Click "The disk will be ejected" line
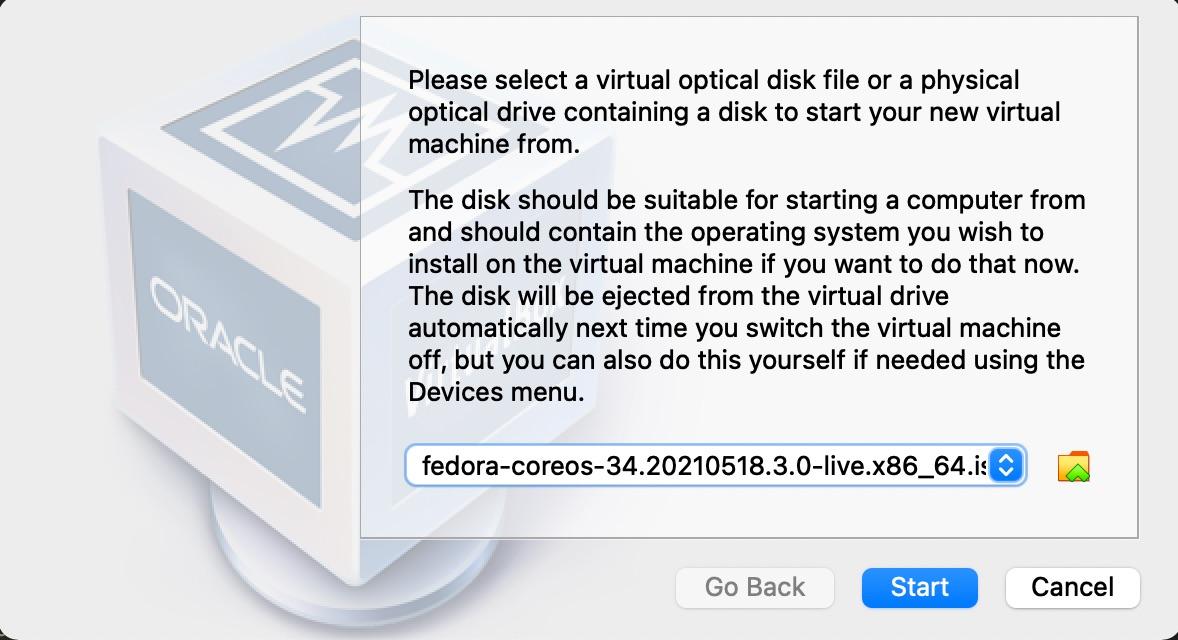The width and height of the screenshot is (1178, 640). pyautogui.click(x=678, y=297)
